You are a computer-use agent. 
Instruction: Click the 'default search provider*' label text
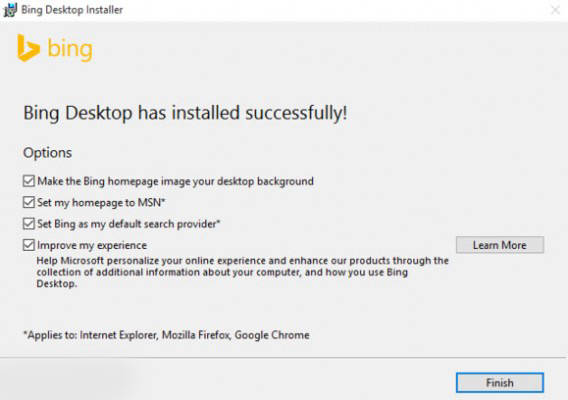point(164,224)
